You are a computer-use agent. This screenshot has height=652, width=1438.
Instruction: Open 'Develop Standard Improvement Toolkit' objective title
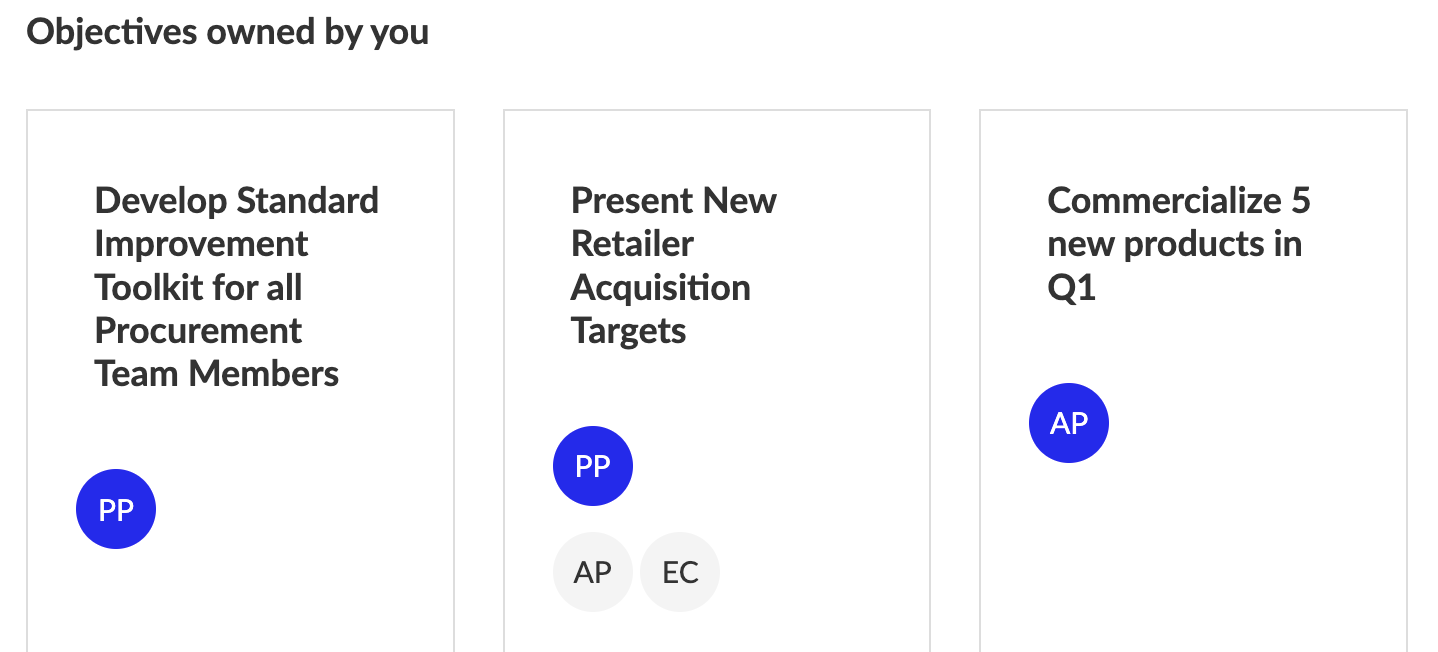click(x=237, y=287)
